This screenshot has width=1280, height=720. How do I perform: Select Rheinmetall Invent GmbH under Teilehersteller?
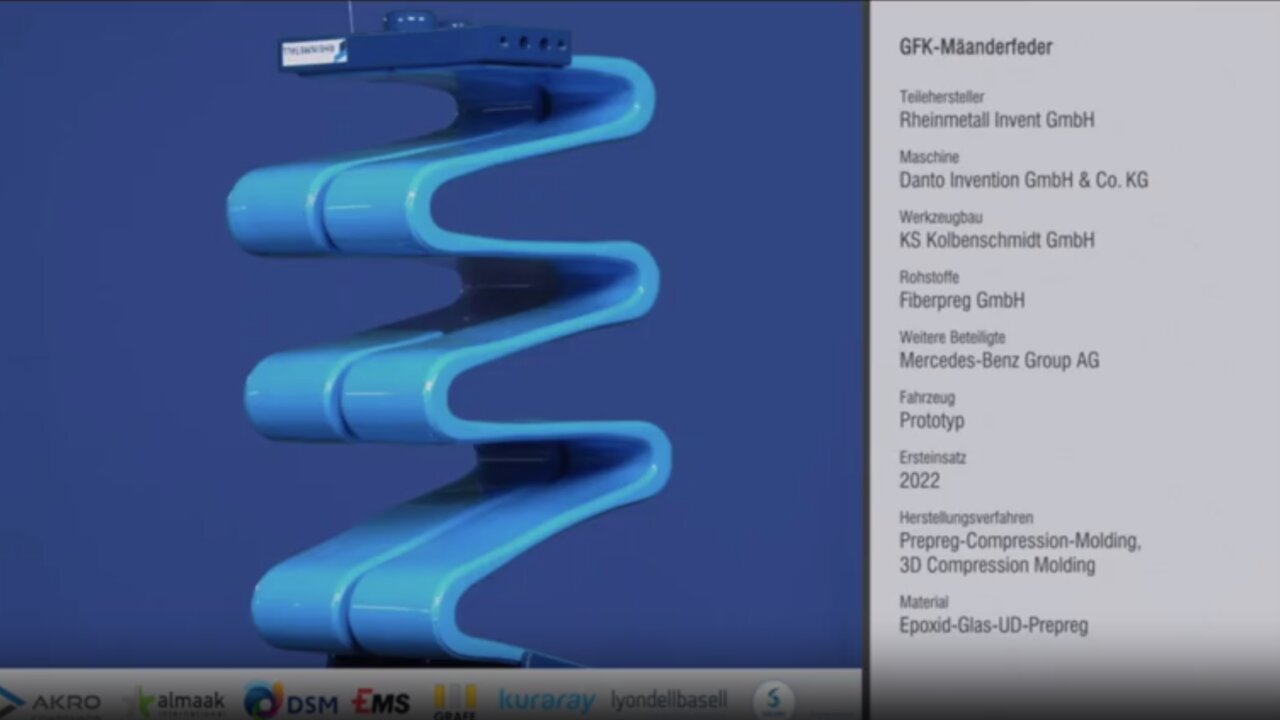point(996,120)
